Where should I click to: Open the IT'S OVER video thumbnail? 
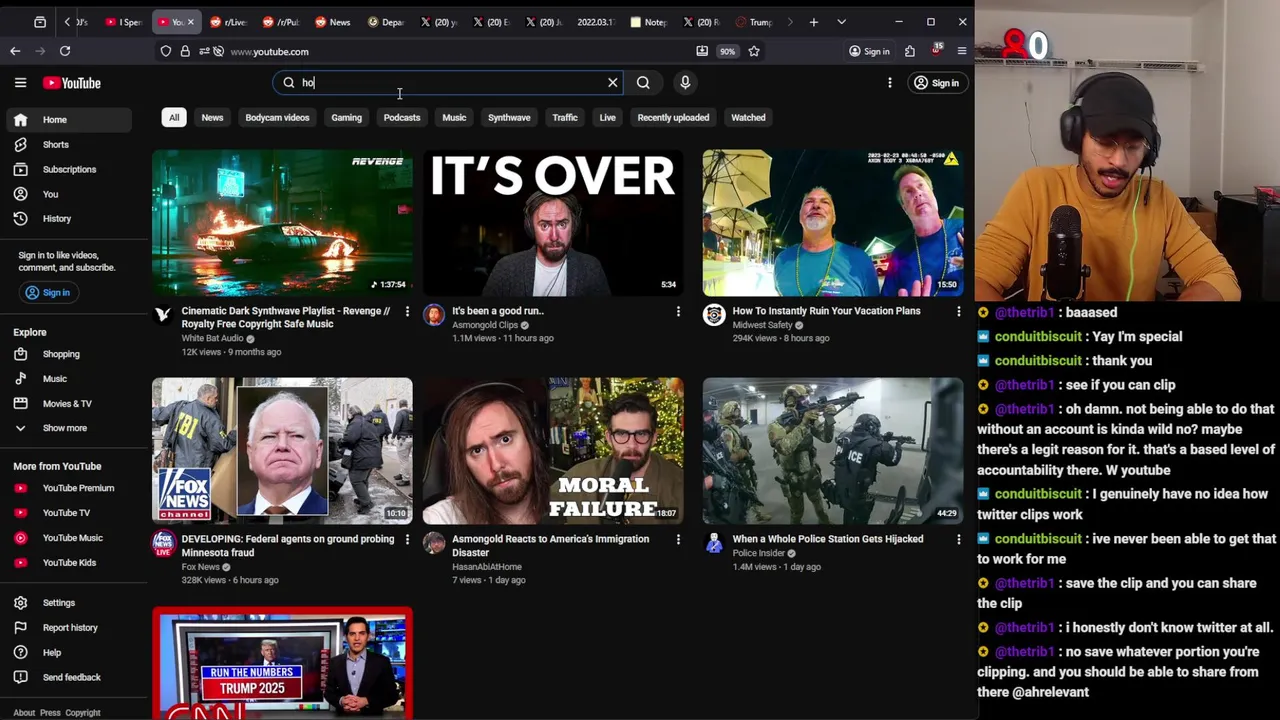[x=553, y=223]
